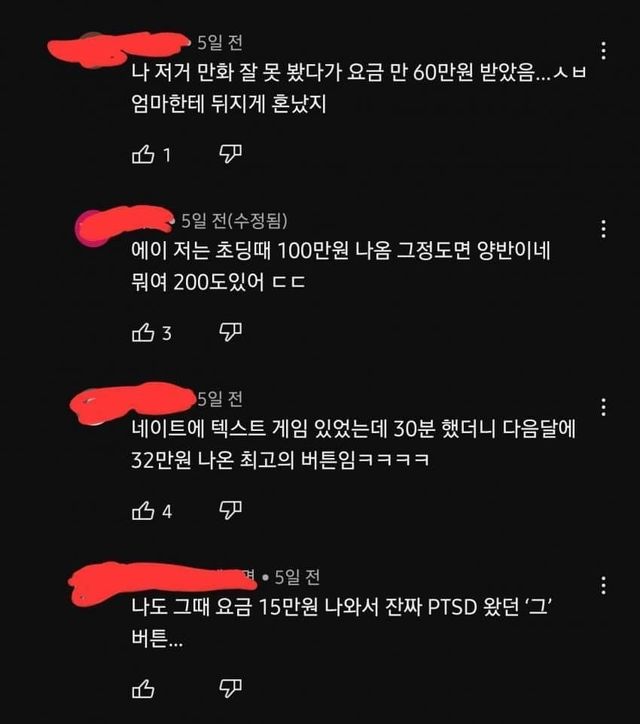Open the more-options menu for the 60만원 comment
This screenshot has width=640, height=724.
[604, 51]
